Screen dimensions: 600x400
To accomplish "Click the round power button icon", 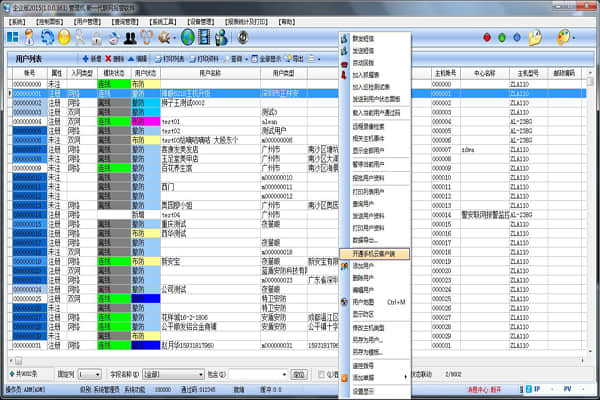I will [x=243, y=38].
